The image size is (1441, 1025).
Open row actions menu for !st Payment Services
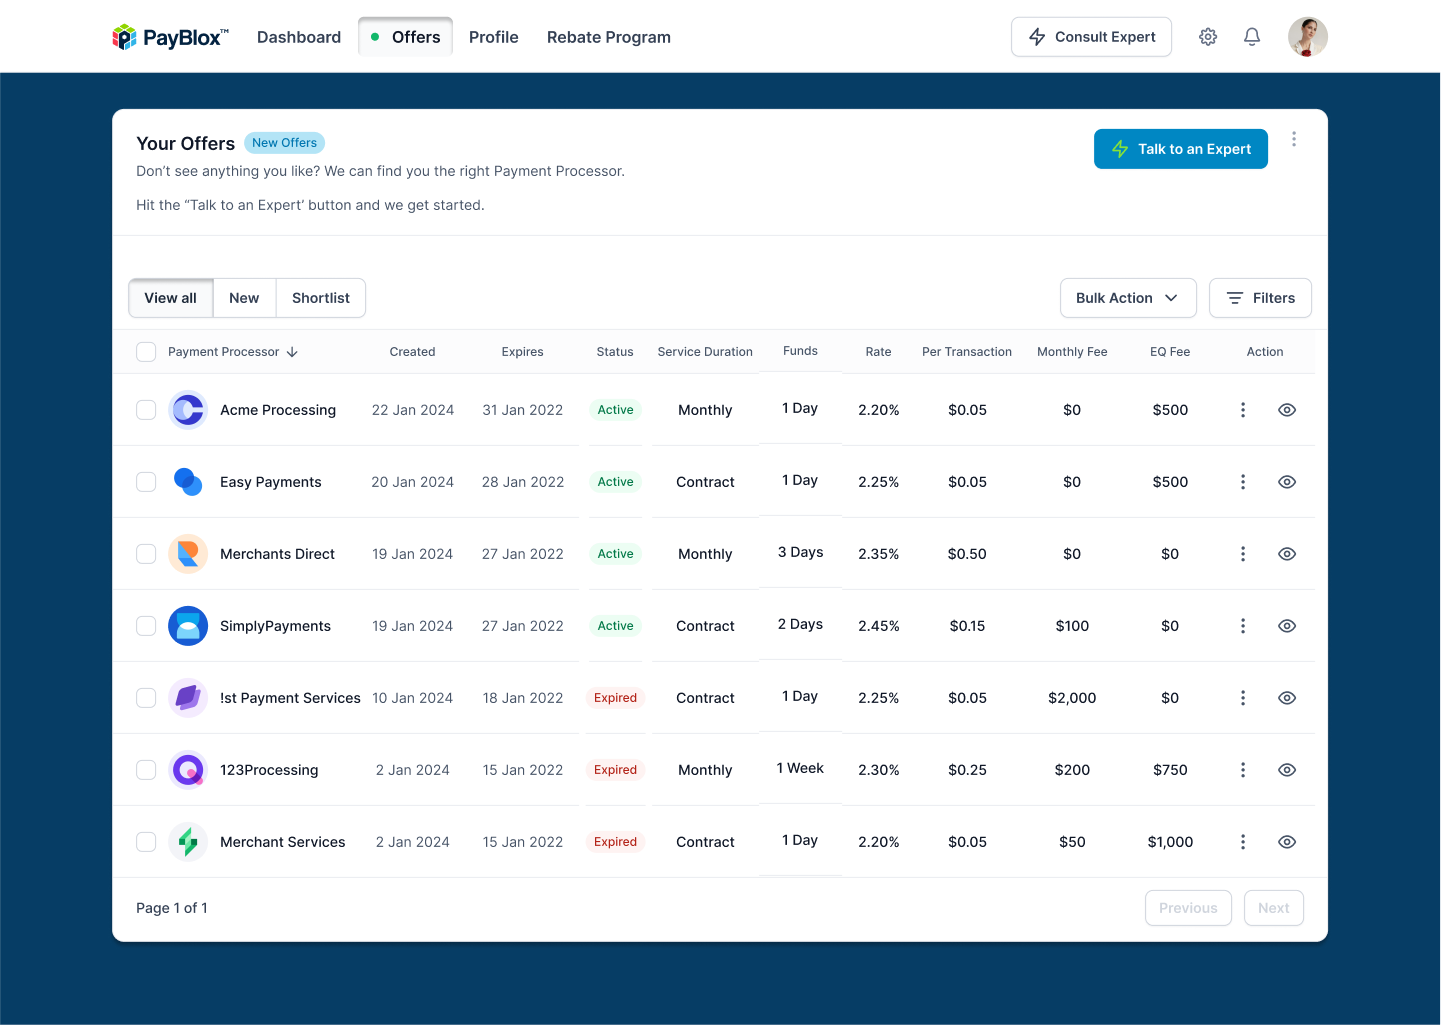tap(1243, 698)
